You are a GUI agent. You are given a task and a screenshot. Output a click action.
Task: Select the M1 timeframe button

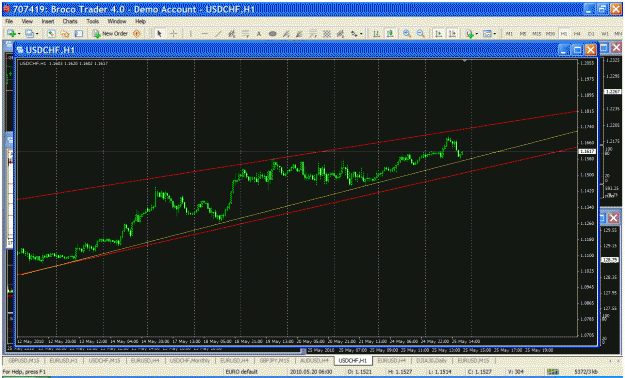[x=509, y=34]
